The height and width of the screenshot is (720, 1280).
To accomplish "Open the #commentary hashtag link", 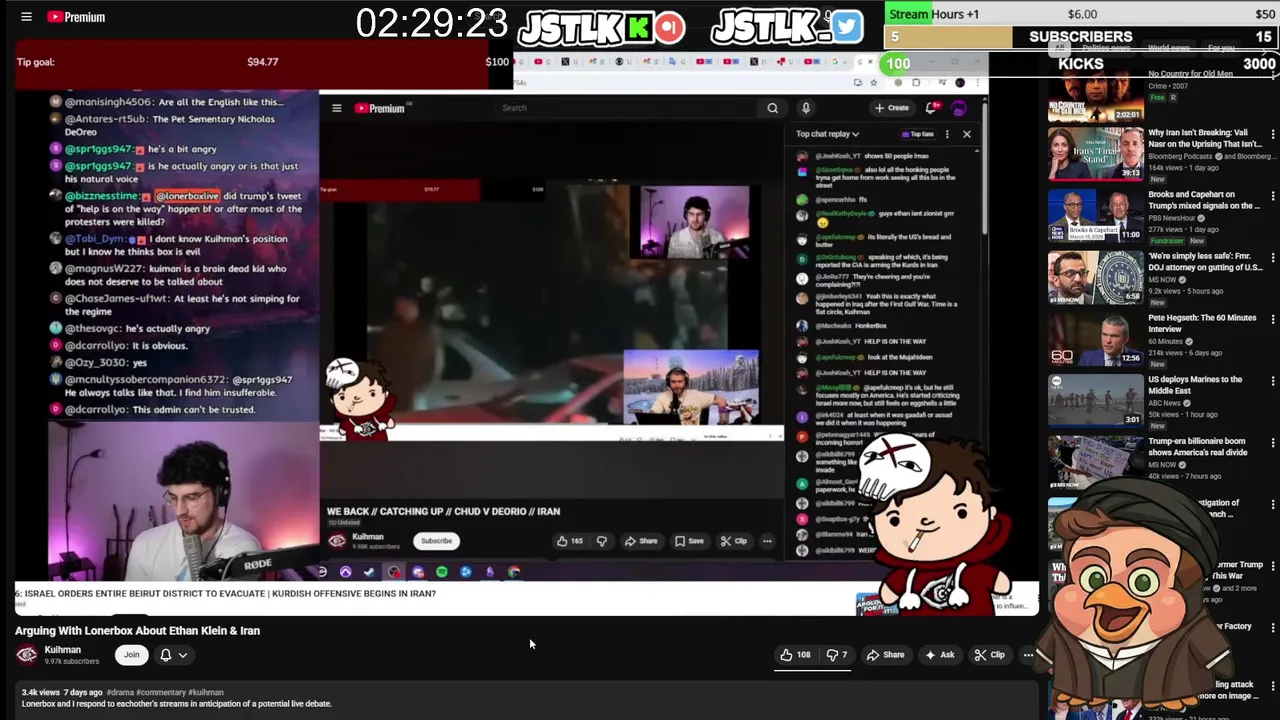I will (160, 692).
